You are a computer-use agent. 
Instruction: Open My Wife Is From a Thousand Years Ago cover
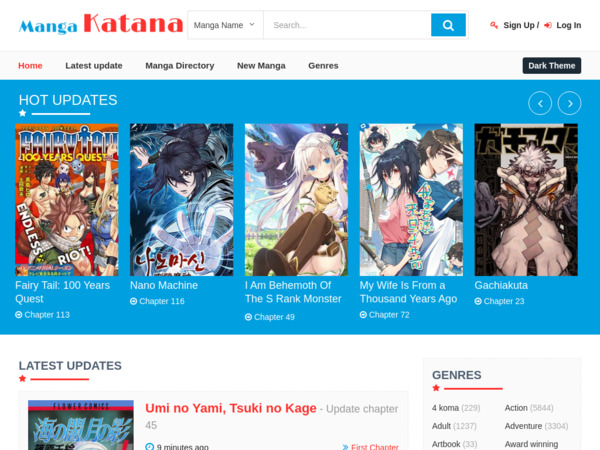[x=411, y=199]
